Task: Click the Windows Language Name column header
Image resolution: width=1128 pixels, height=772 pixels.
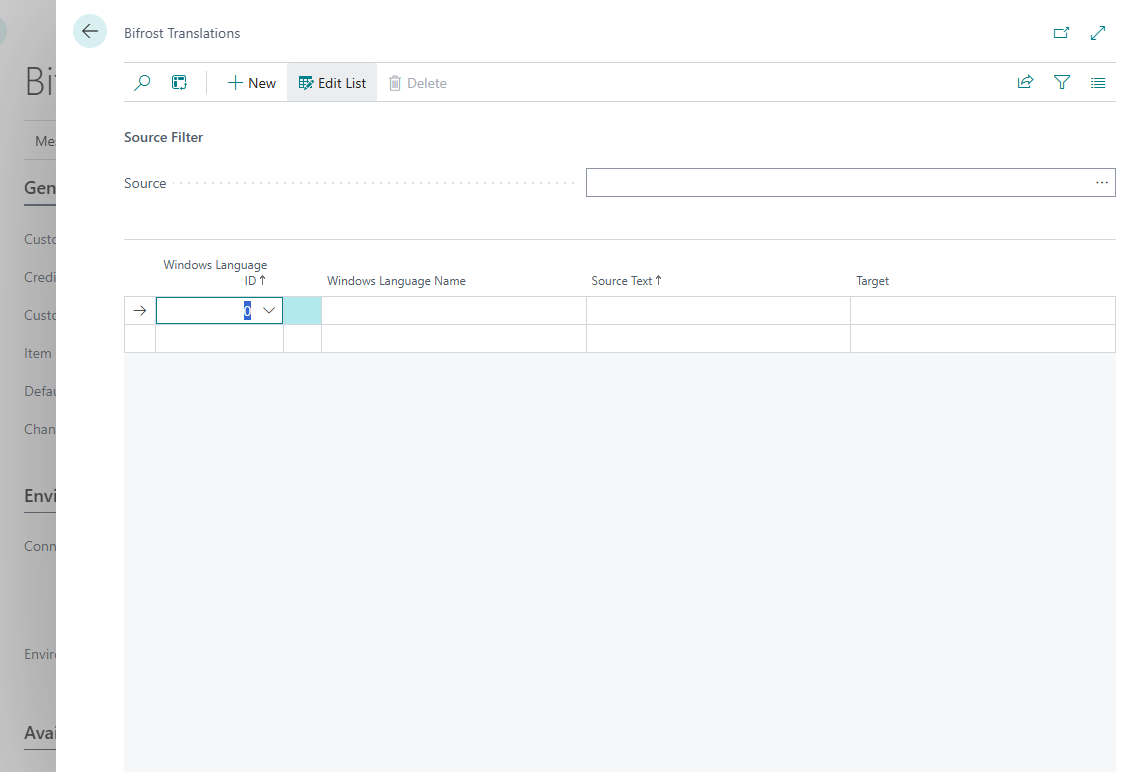Action: [x=396, y=281]
